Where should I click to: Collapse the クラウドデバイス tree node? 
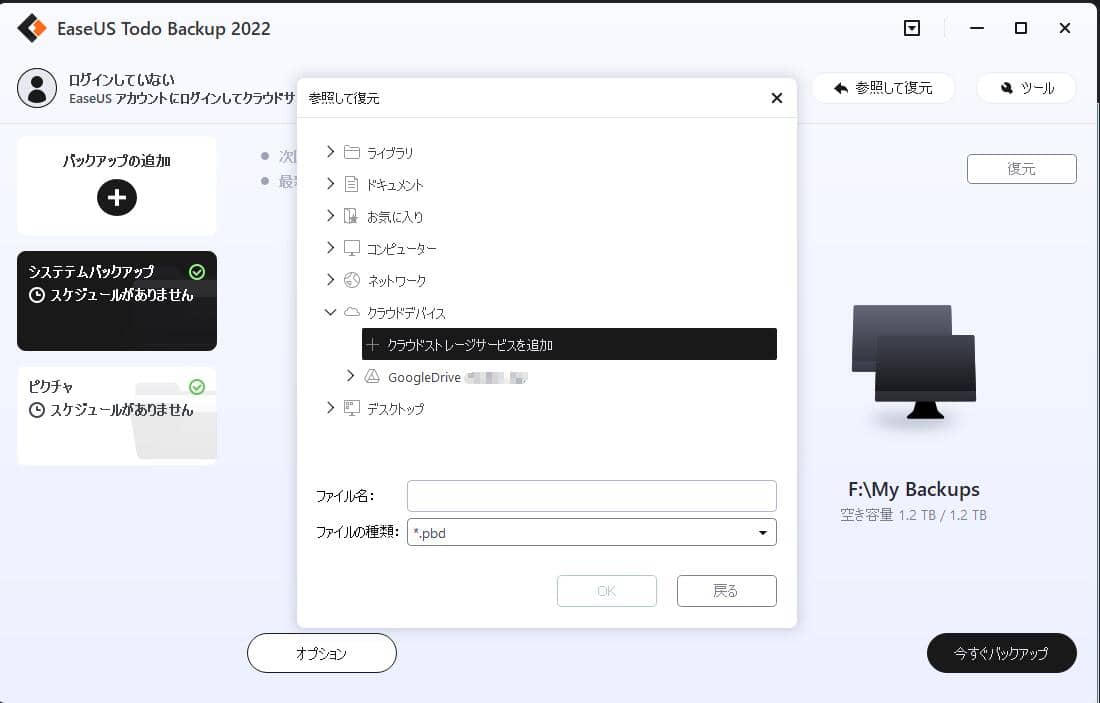pos(330,312)
